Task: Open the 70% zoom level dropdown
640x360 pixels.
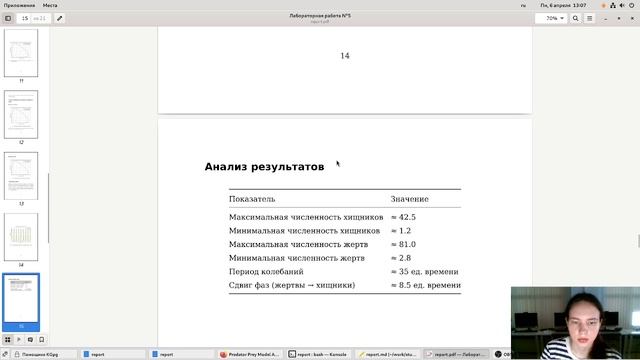Action: click(551, 18)
